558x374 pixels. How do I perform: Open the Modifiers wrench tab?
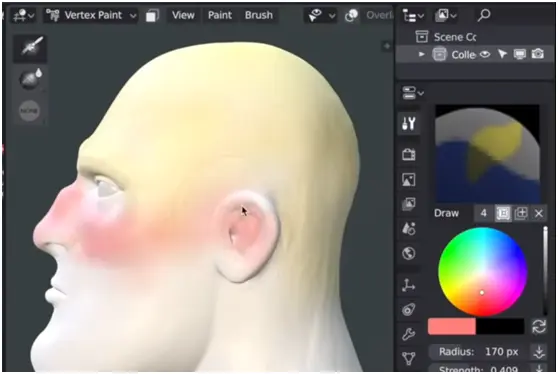(409, 334)
